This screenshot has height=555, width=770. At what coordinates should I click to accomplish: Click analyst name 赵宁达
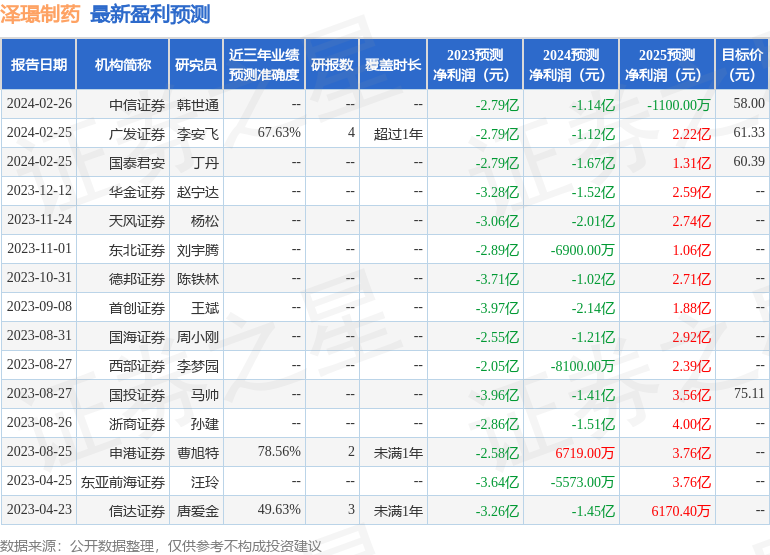click(x=198, y=192)
